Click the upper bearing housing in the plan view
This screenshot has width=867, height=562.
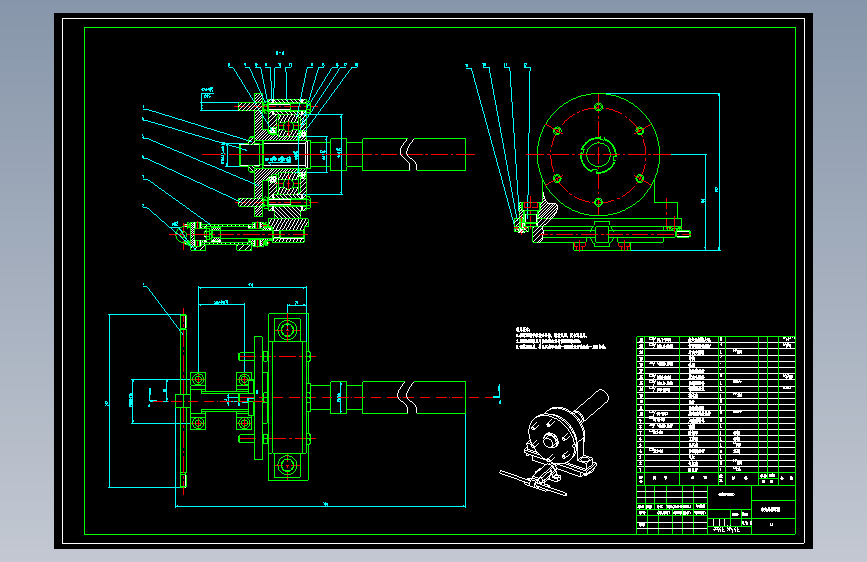tap(288, 330)
